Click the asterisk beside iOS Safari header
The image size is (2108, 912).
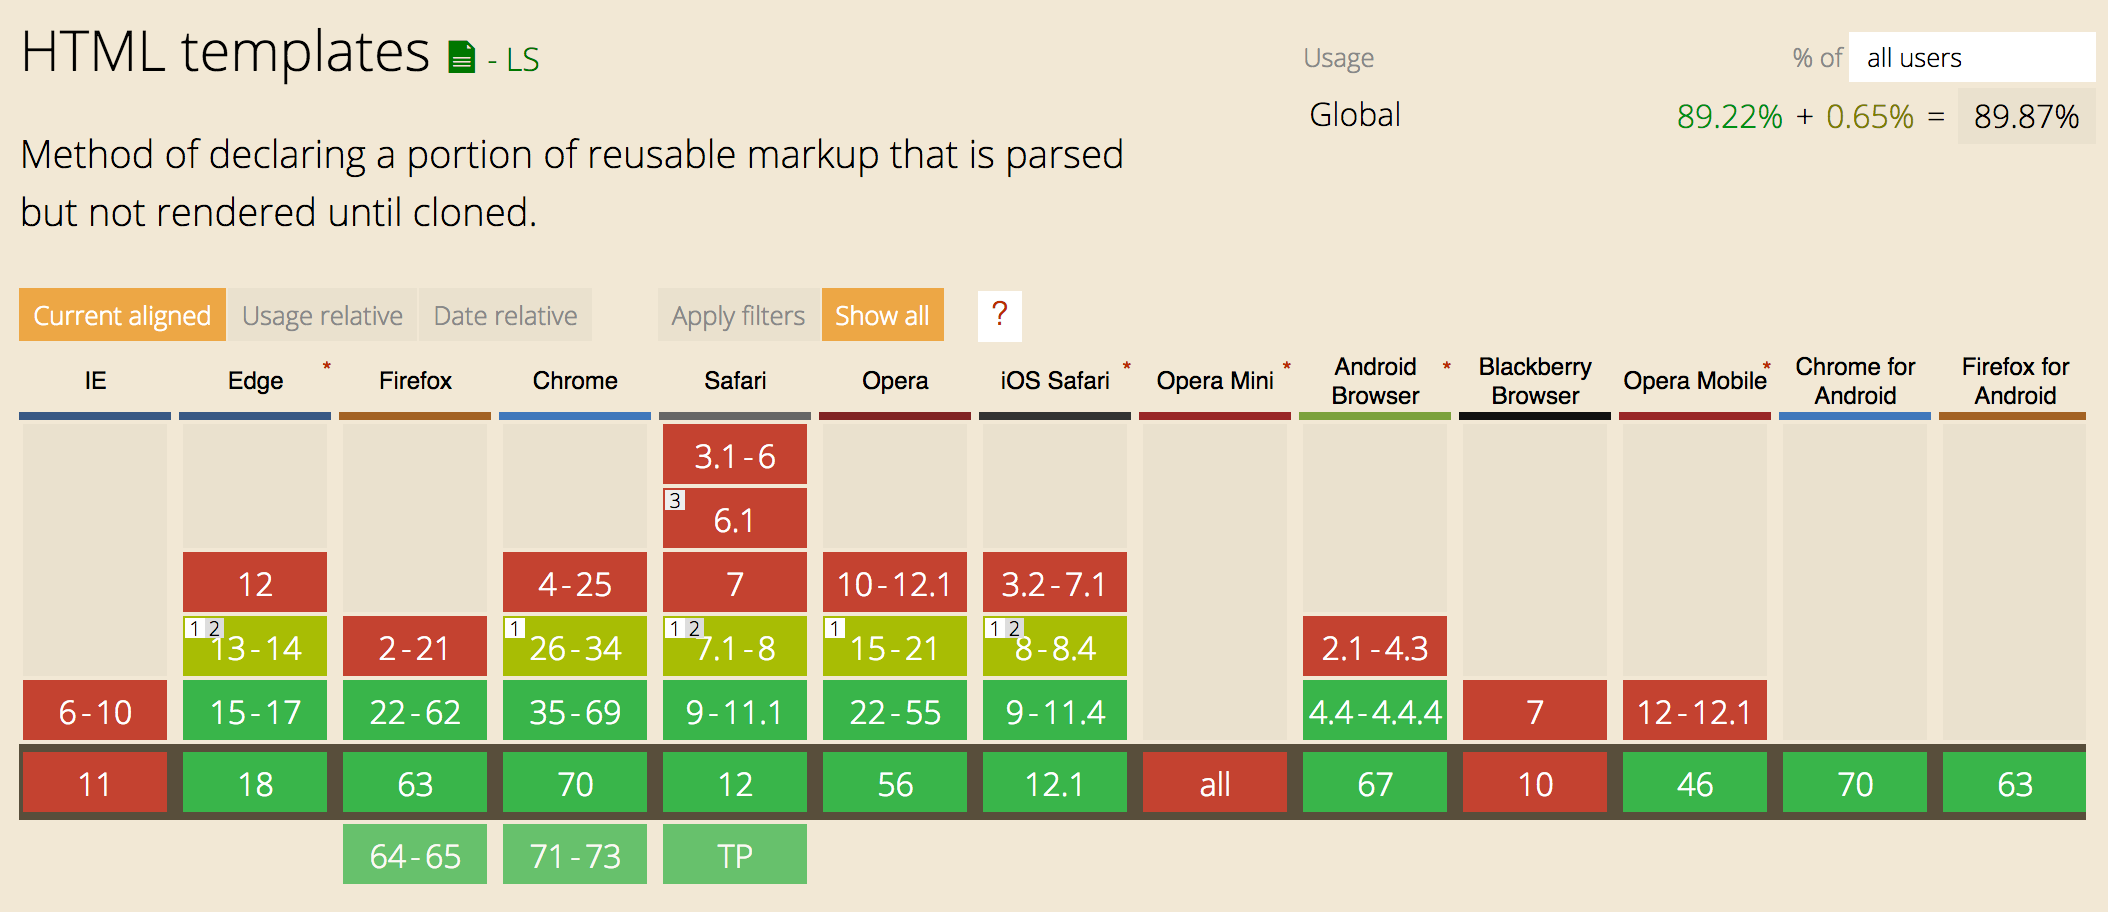click(1127, 364)
